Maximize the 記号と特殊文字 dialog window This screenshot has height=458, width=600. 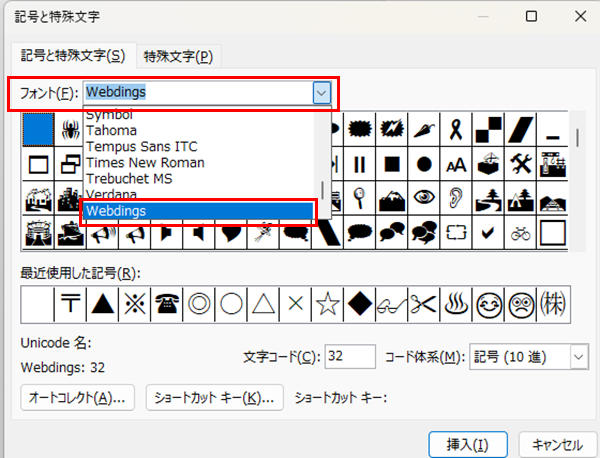coord(531,16)
